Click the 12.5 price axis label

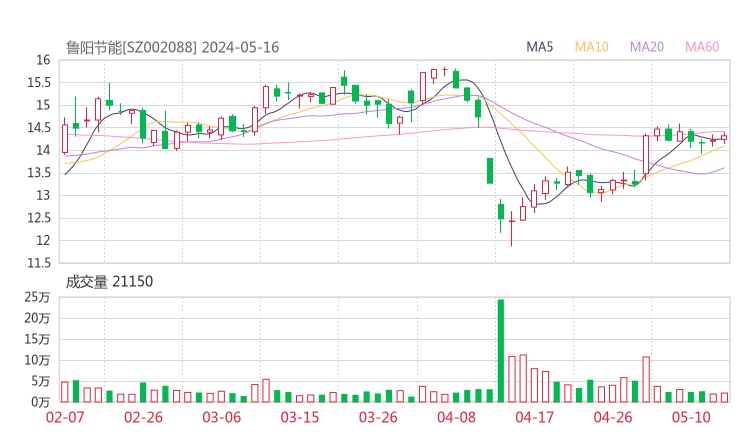click(x=39, y=218)
